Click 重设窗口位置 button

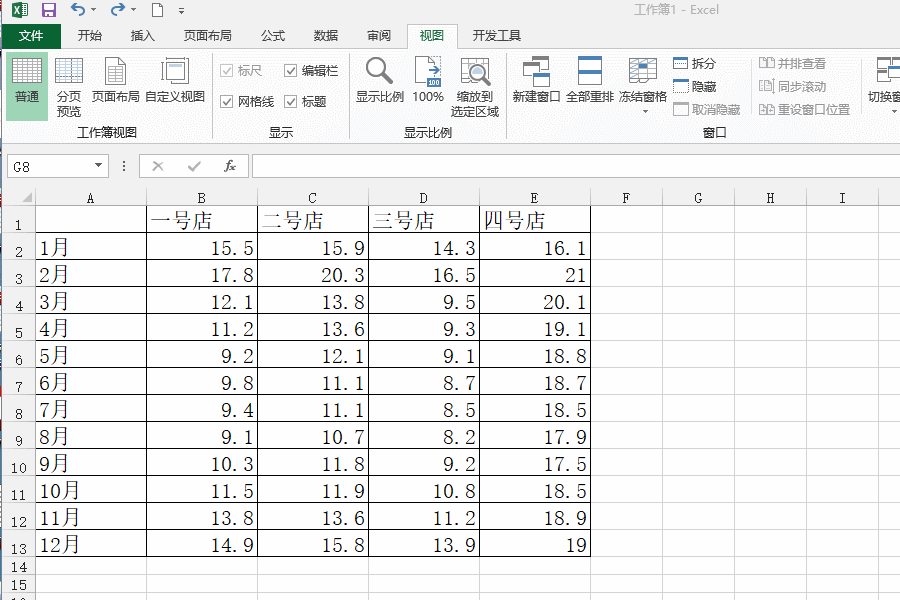(x=804, y=109)
